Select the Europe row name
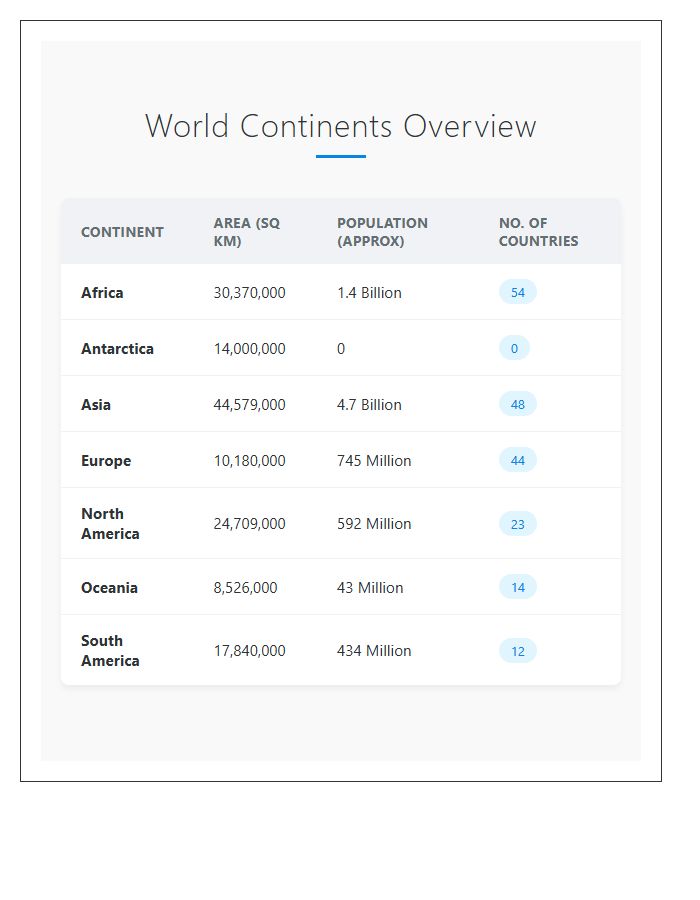Image resolution: width=700 pixels, height=900 pixels. pos(106,461)
